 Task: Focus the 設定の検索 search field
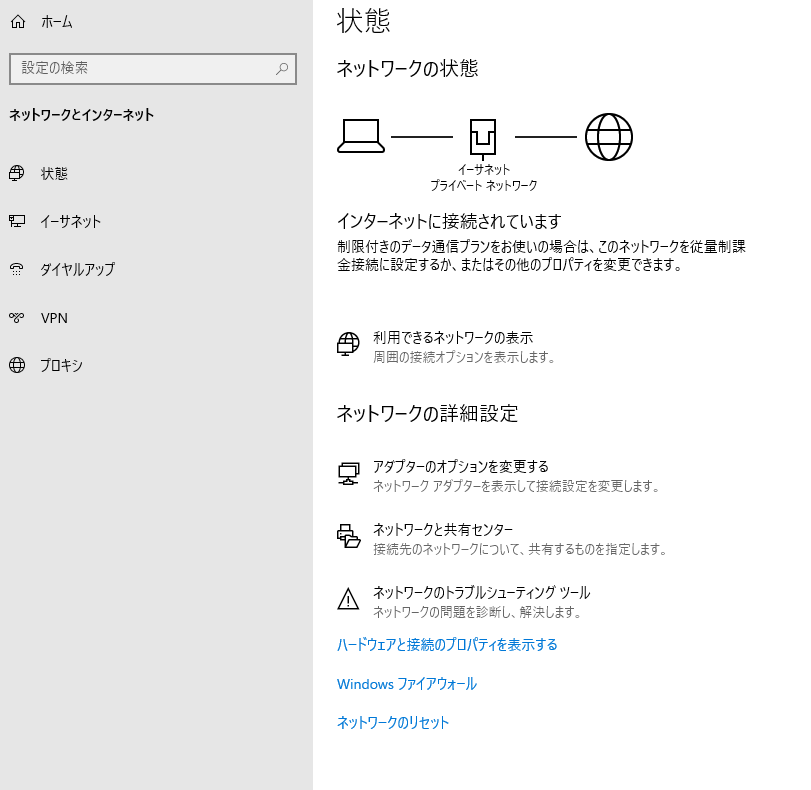[x=153, y=68]
